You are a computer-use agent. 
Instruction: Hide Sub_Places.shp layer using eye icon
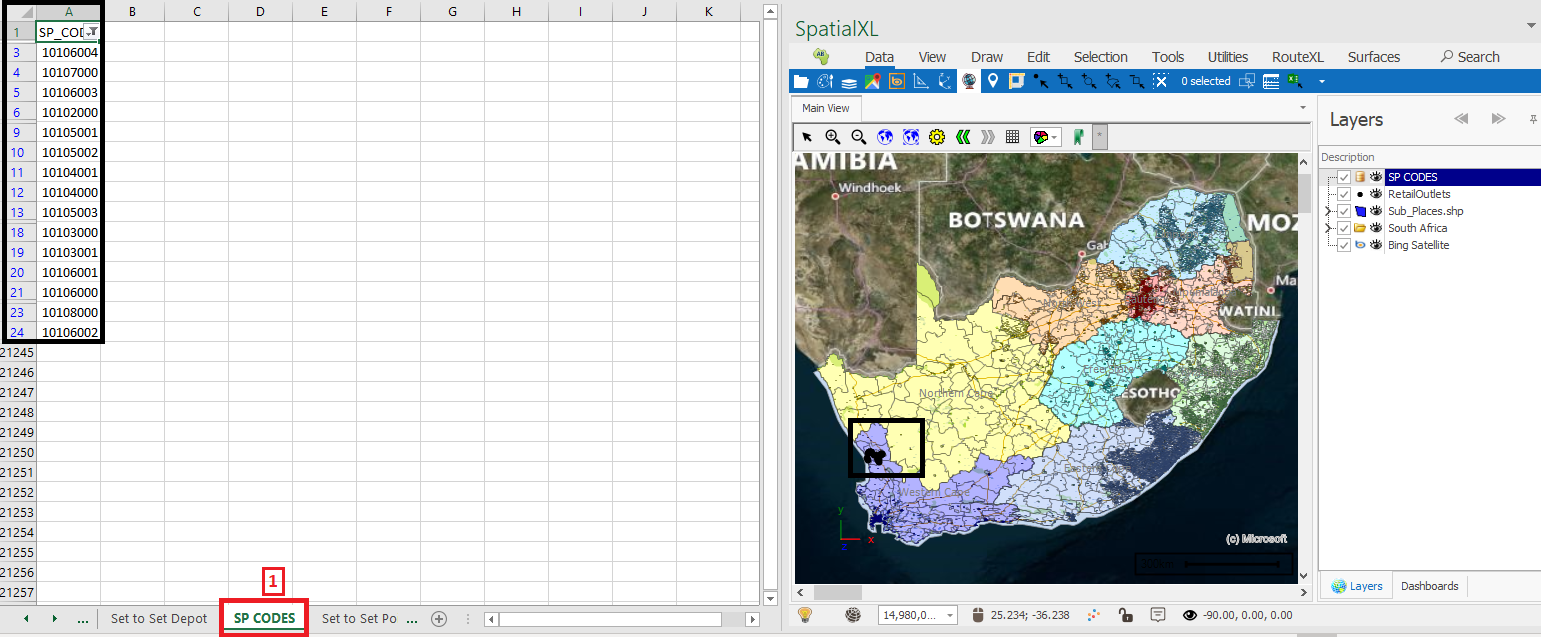click(1376, 211)
